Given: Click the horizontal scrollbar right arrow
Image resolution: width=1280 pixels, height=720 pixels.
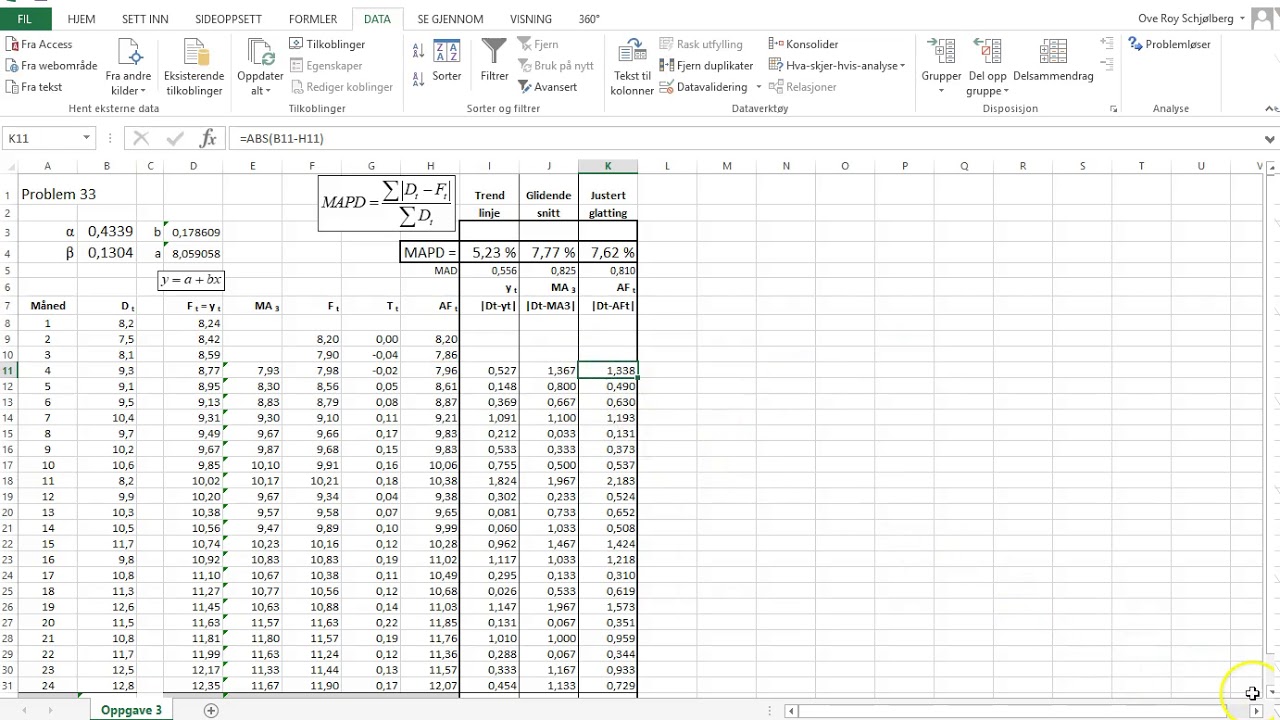Looking at the screenshot, I should click(1256, 711).
